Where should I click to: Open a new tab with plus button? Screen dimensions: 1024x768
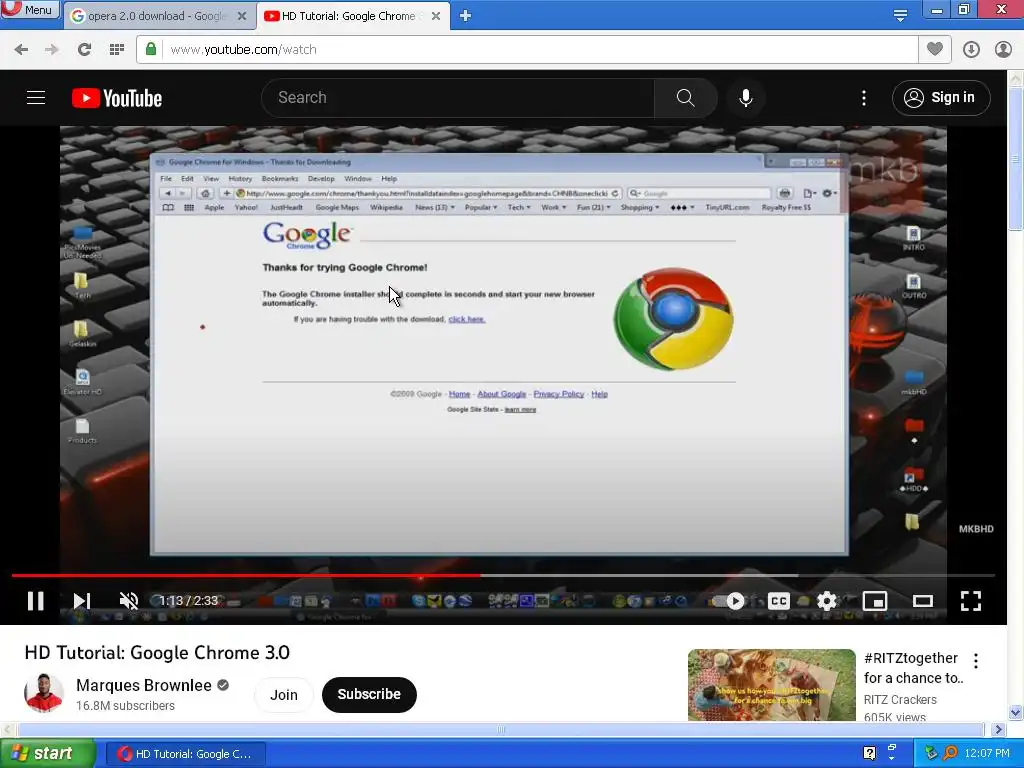465,16
